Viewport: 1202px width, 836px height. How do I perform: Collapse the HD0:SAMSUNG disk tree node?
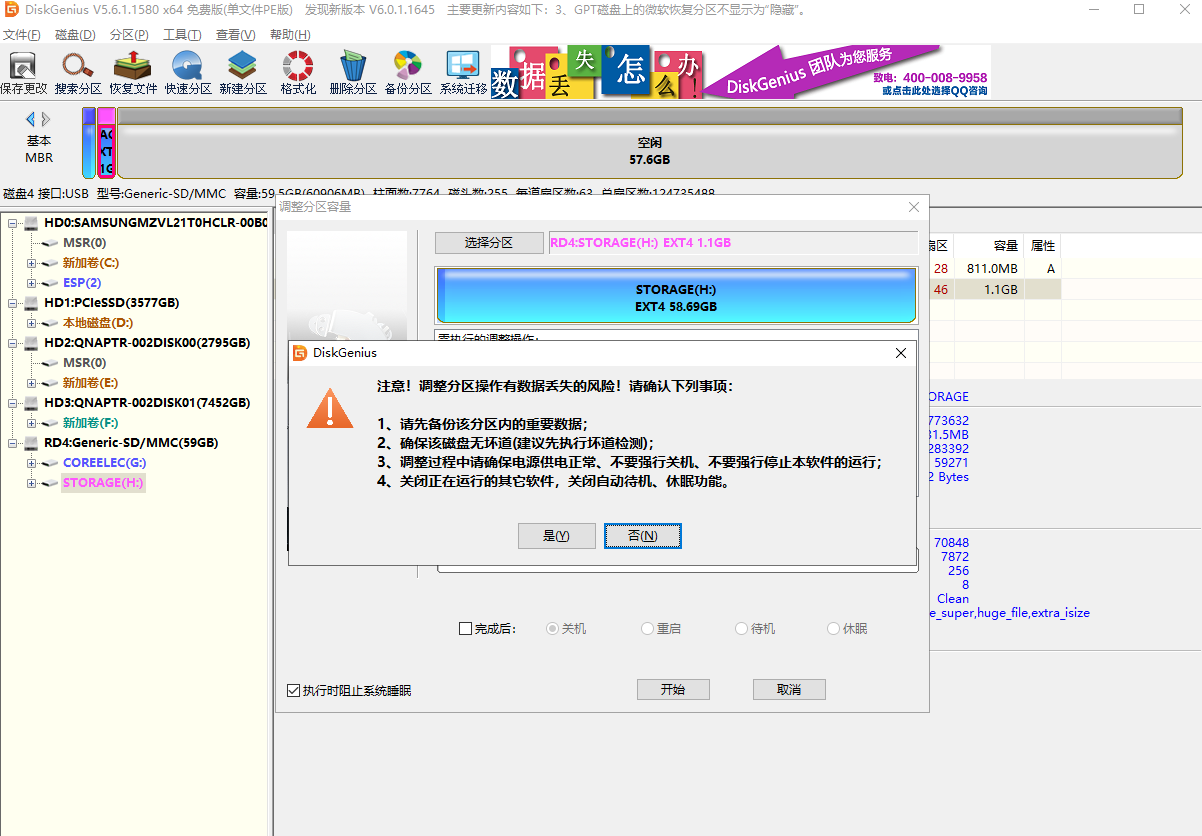(x=13, y=223)
